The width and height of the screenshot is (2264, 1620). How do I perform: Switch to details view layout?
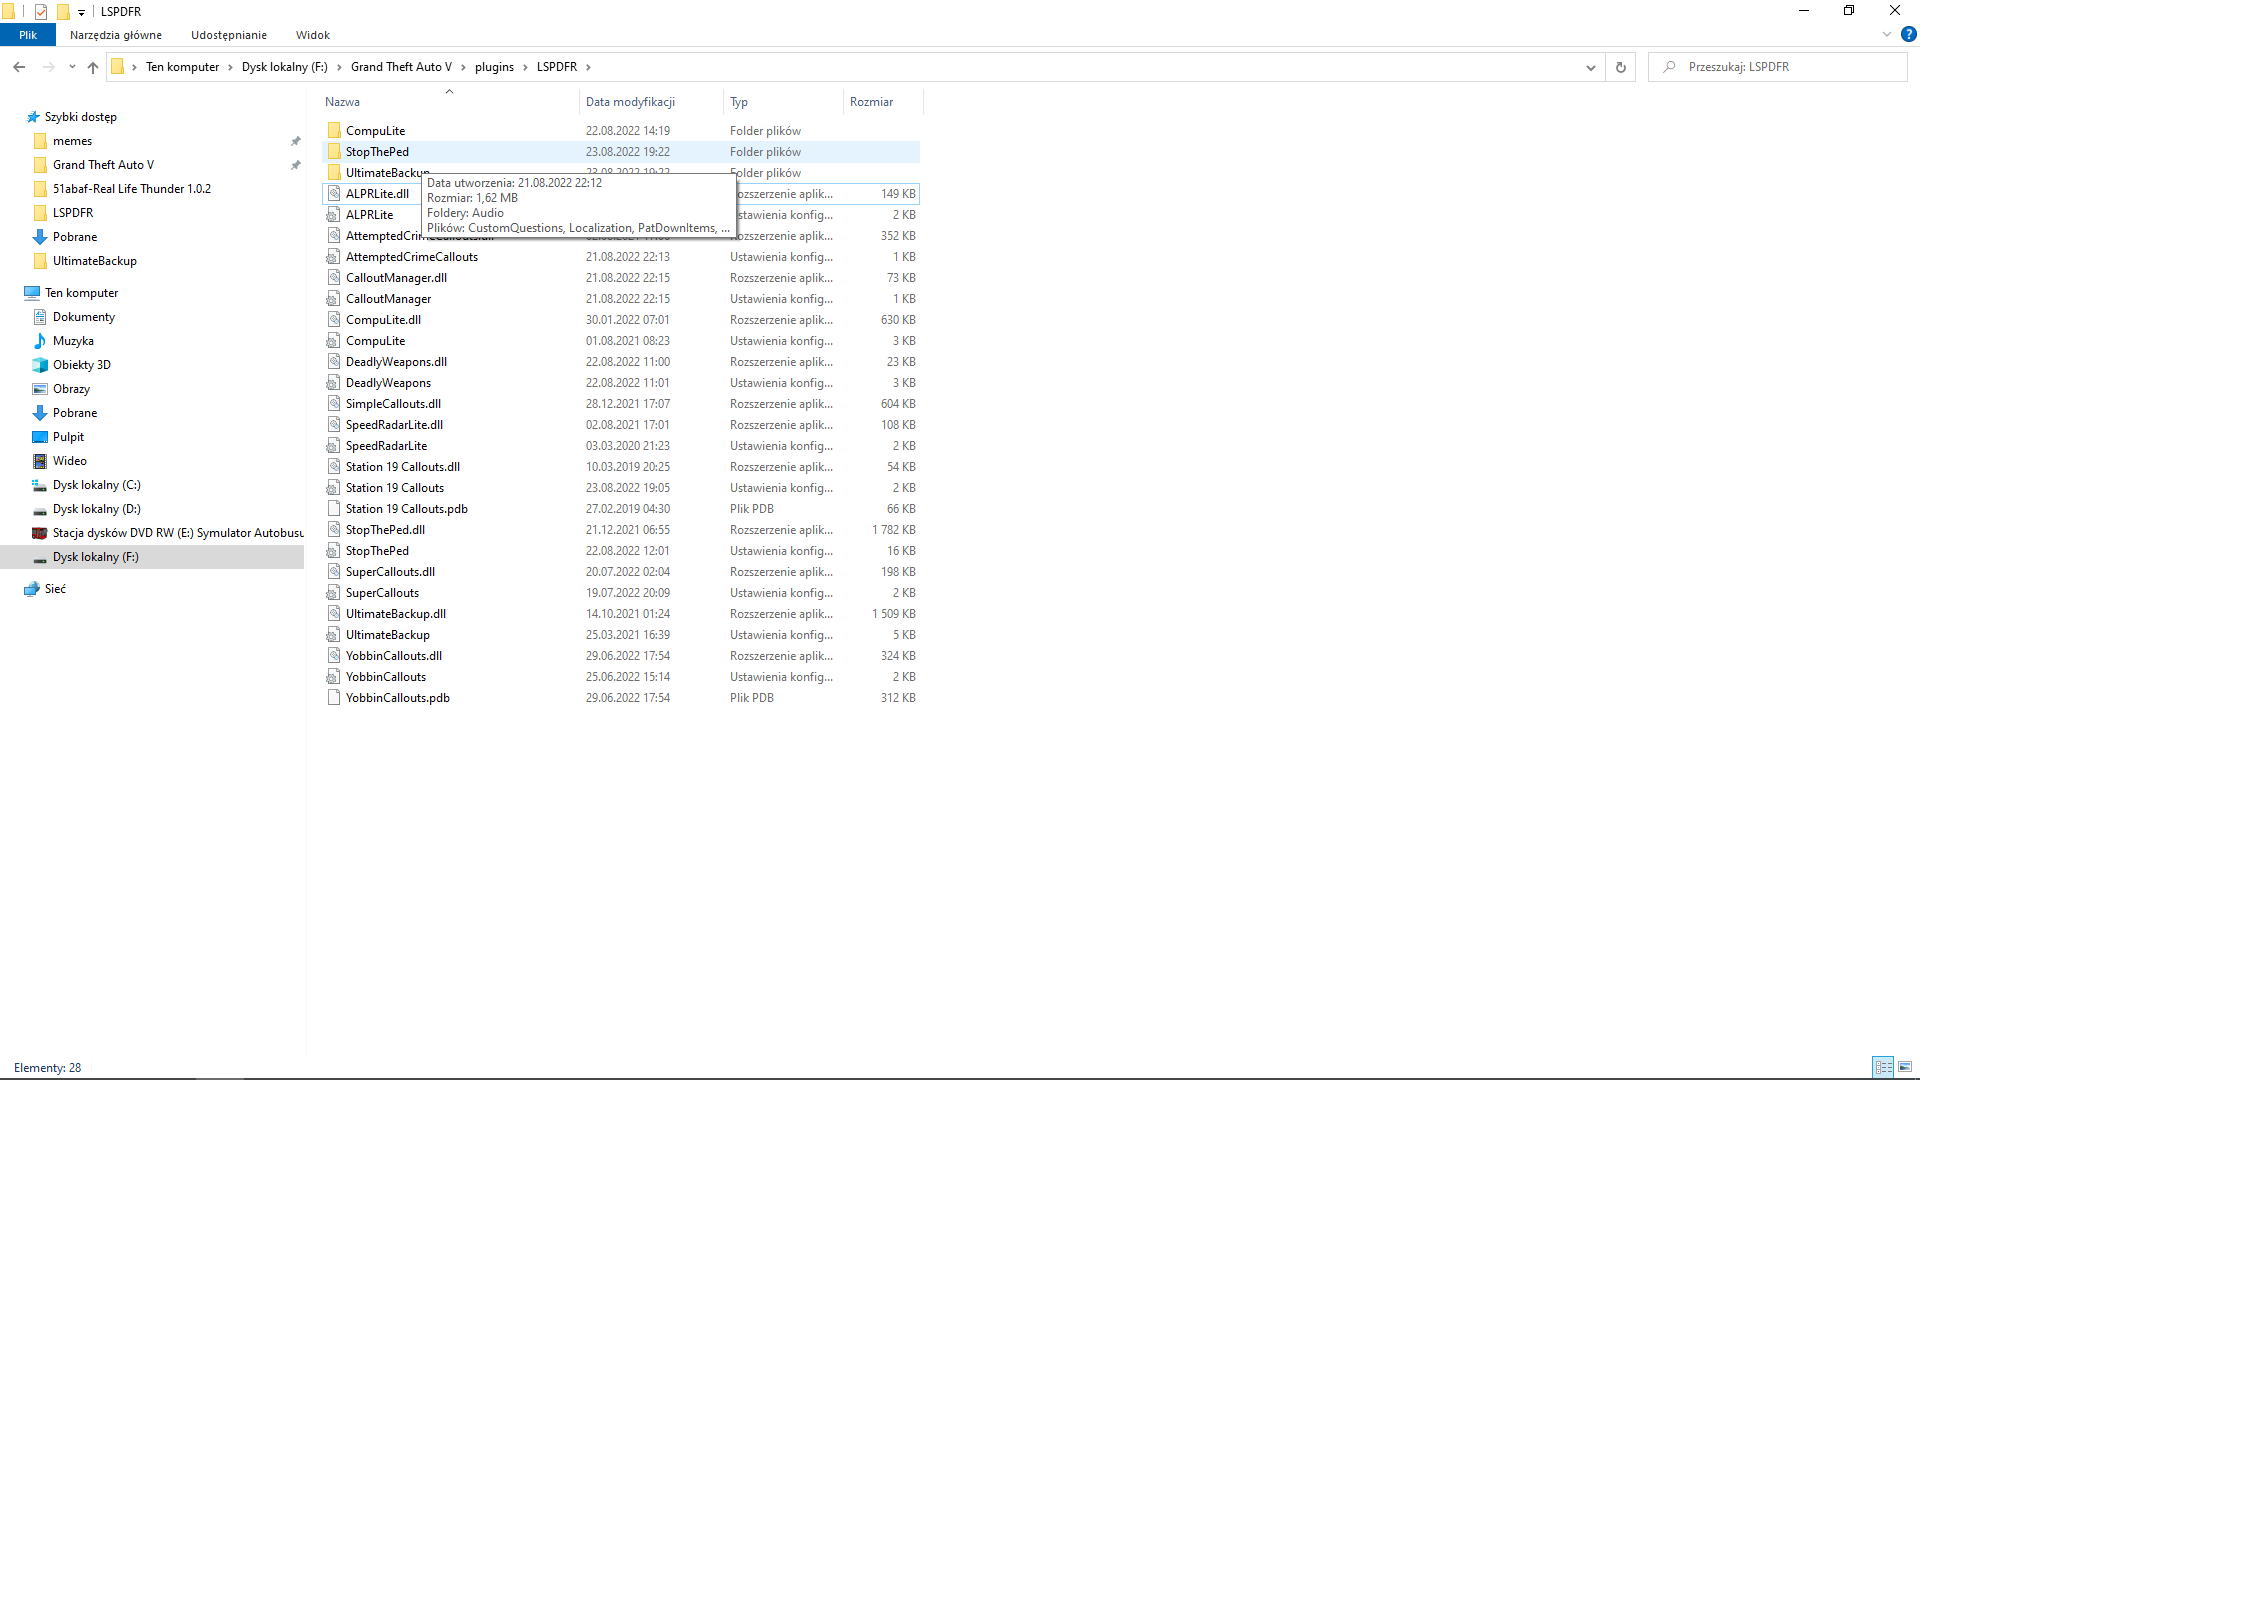click(x=1883, y=1067)
